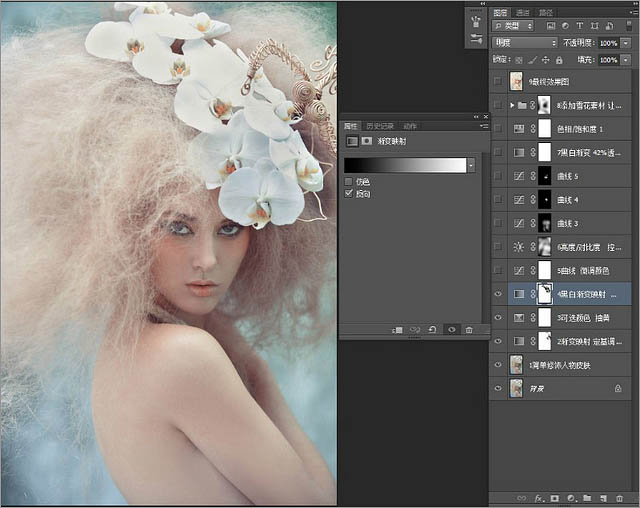The width and height of the screenshot is (640, 508).
Task: Click the delete layer trash icon in Layers panel
Action: (x=619, y=497)
